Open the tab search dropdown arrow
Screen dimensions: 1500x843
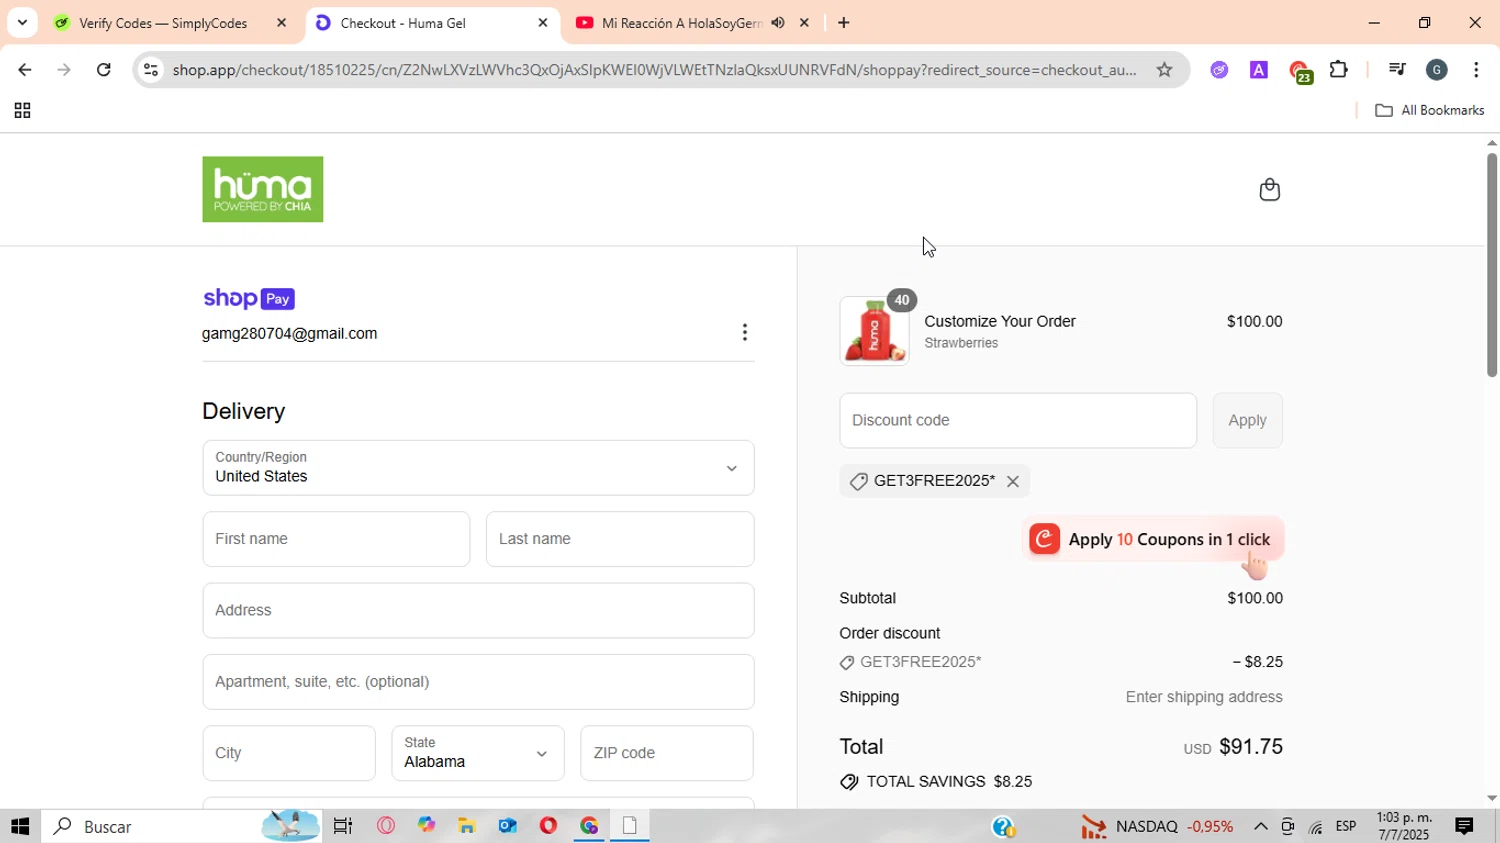point(22,23)
